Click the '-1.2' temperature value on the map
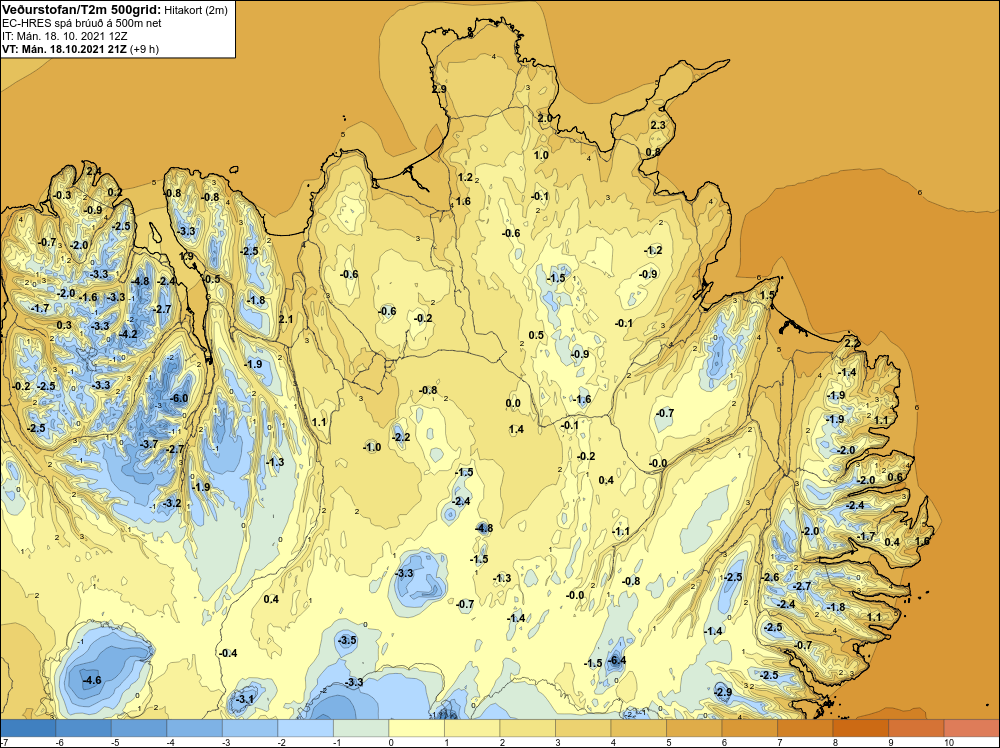The image size is (1000, 748). [x=653, y=250]
